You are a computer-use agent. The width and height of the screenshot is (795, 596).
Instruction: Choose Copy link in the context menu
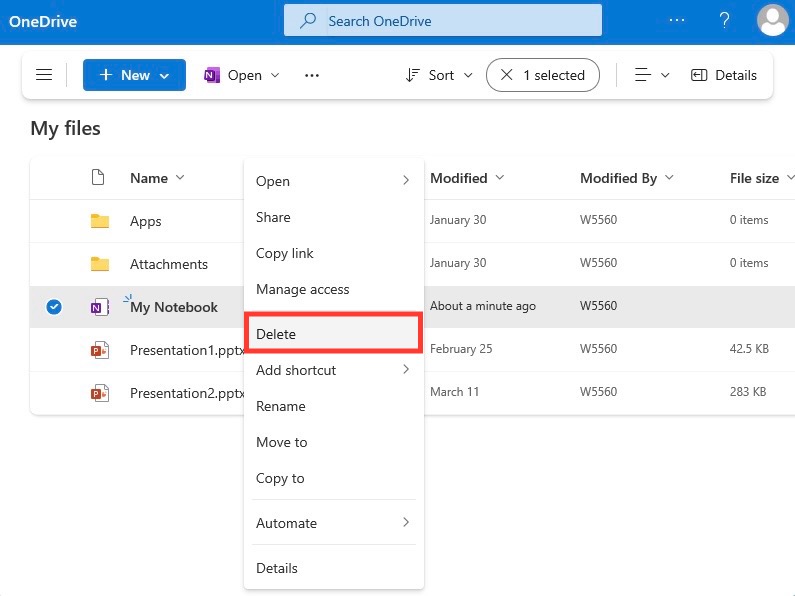[334, 253]
